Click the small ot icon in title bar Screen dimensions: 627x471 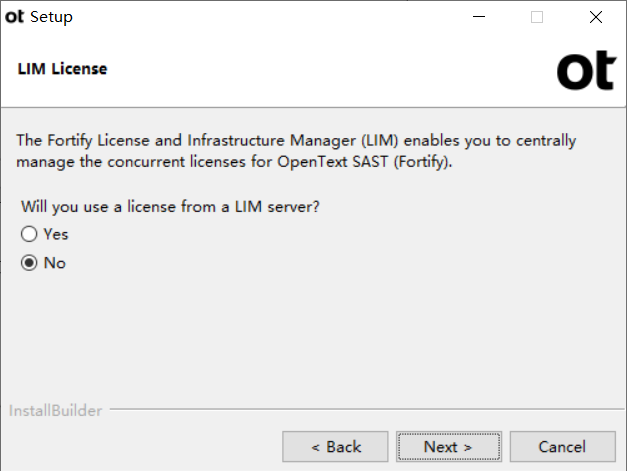[x=14, y=17]
